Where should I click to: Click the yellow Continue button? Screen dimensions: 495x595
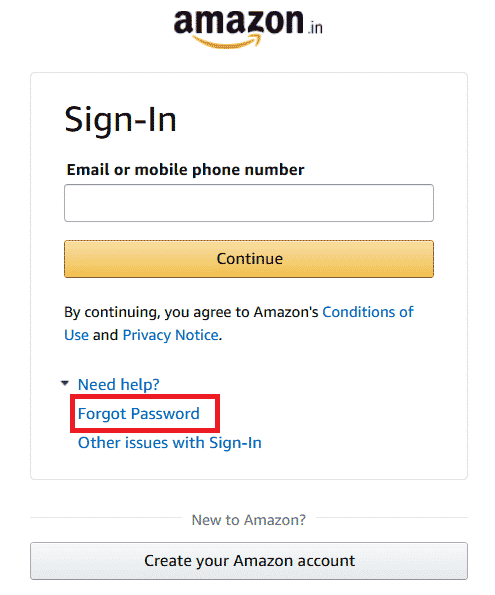click(249, 259)
